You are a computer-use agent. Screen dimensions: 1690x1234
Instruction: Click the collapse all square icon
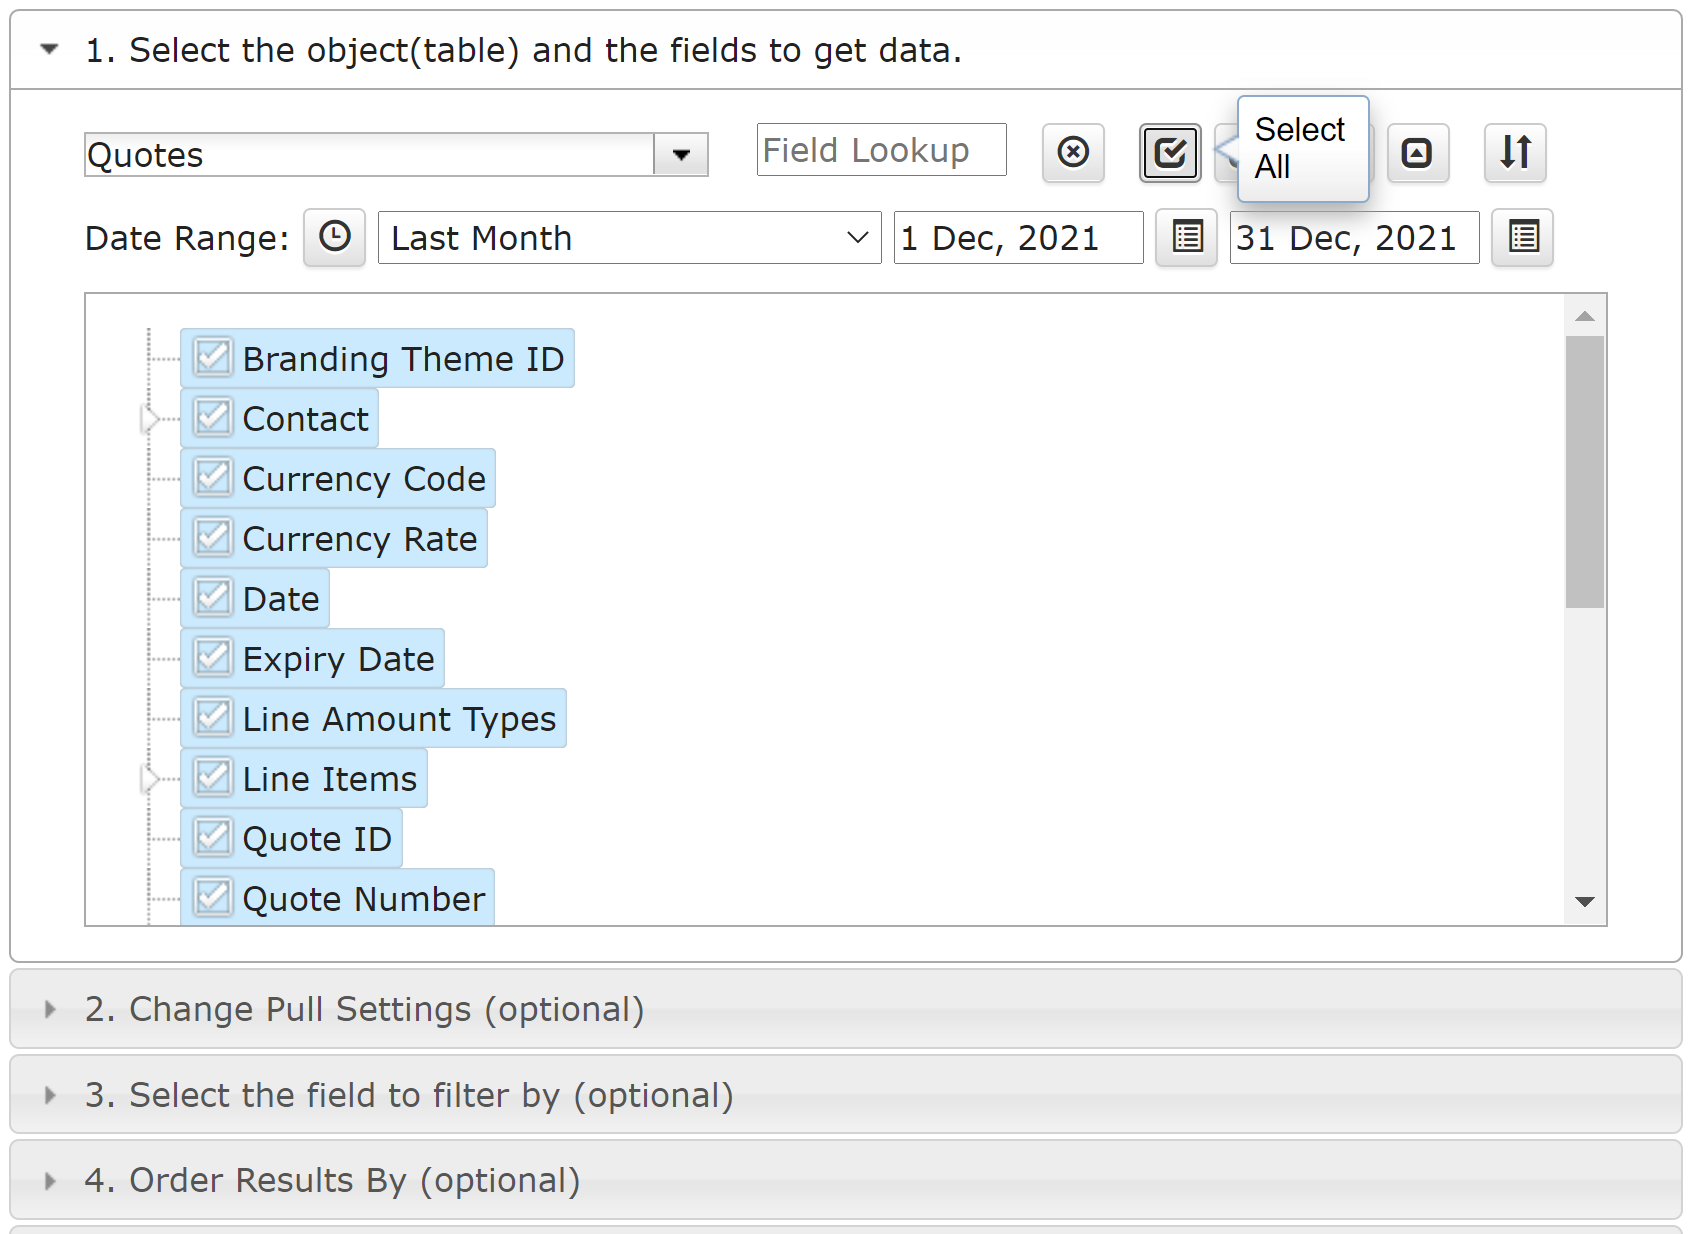(1417, 153)
